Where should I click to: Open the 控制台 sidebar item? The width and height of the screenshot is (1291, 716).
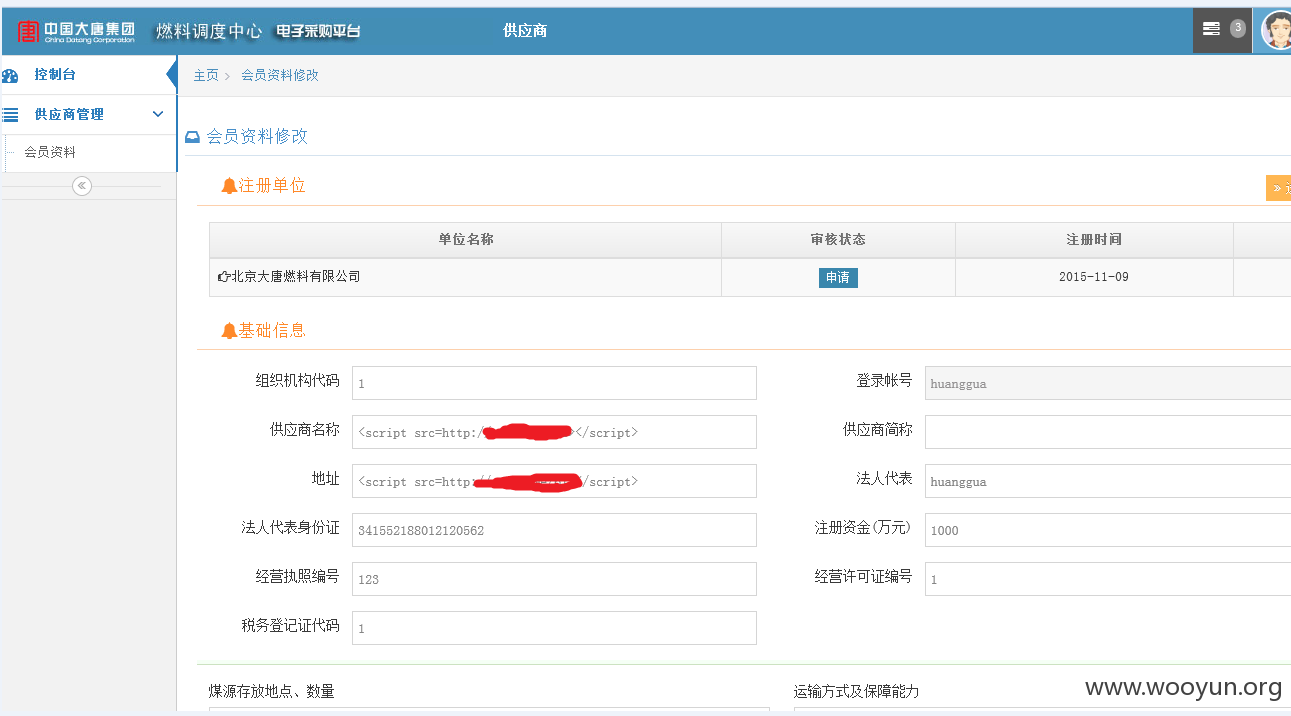point(88,75)
